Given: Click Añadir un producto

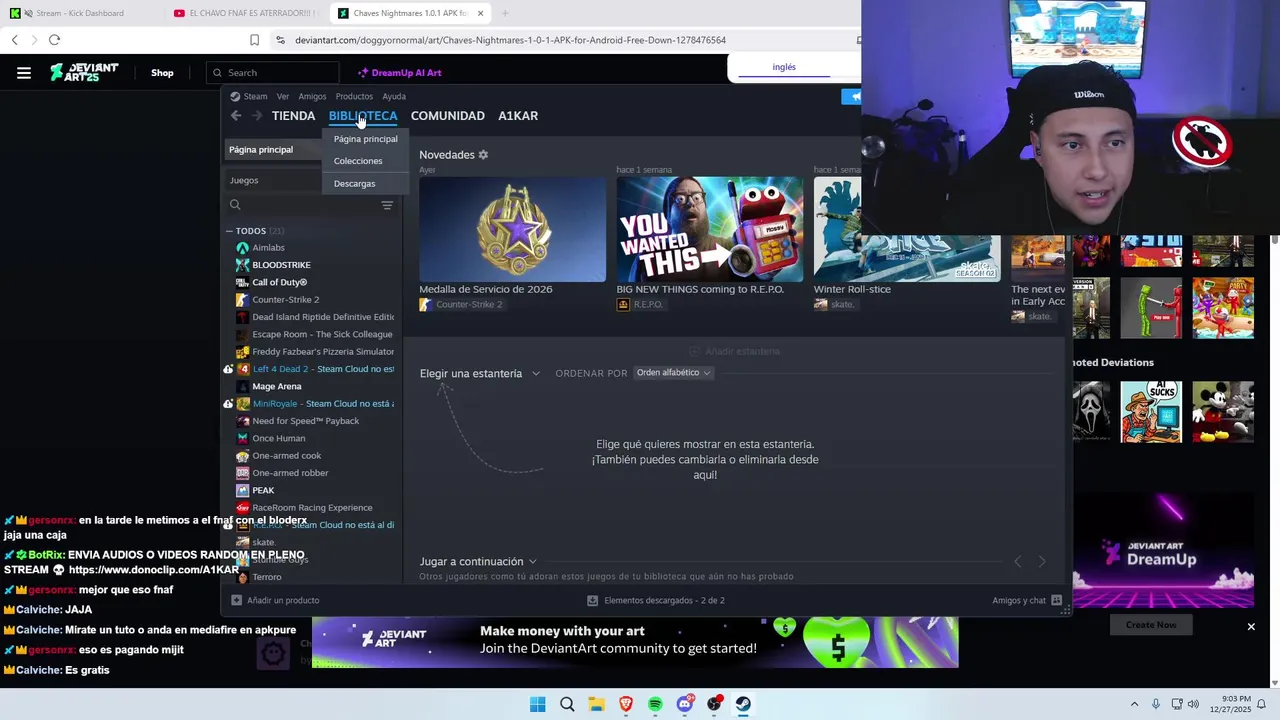Looking at the screenshot, I should (275, 600).
